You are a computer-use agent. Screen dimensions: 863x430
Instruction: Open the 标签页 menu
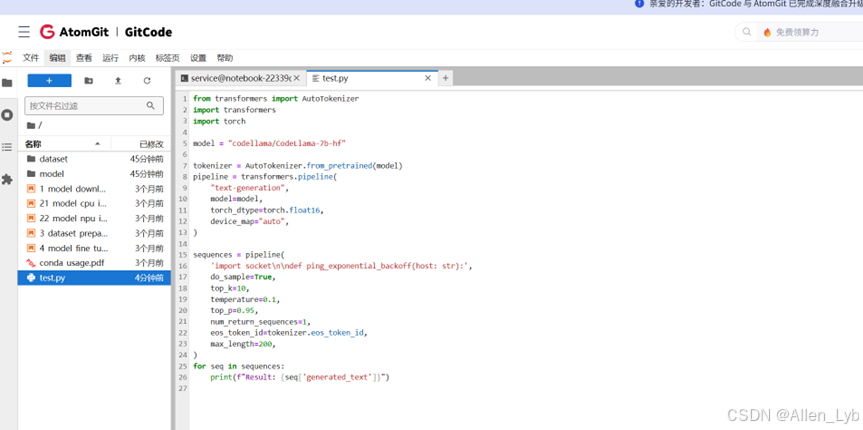167,58
